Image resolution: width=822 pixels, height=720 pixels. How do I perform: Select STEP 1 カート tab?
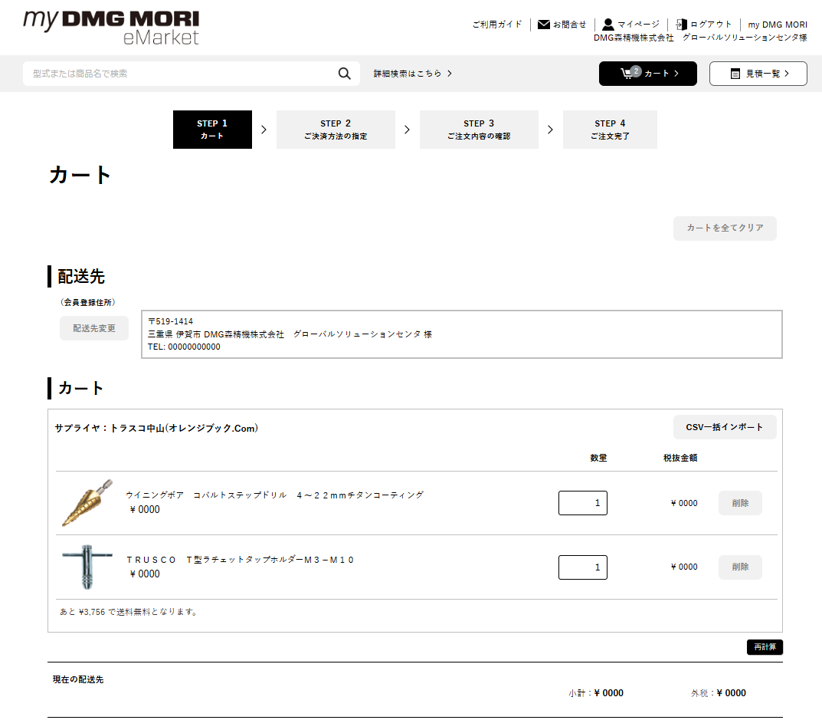point(212,130)
